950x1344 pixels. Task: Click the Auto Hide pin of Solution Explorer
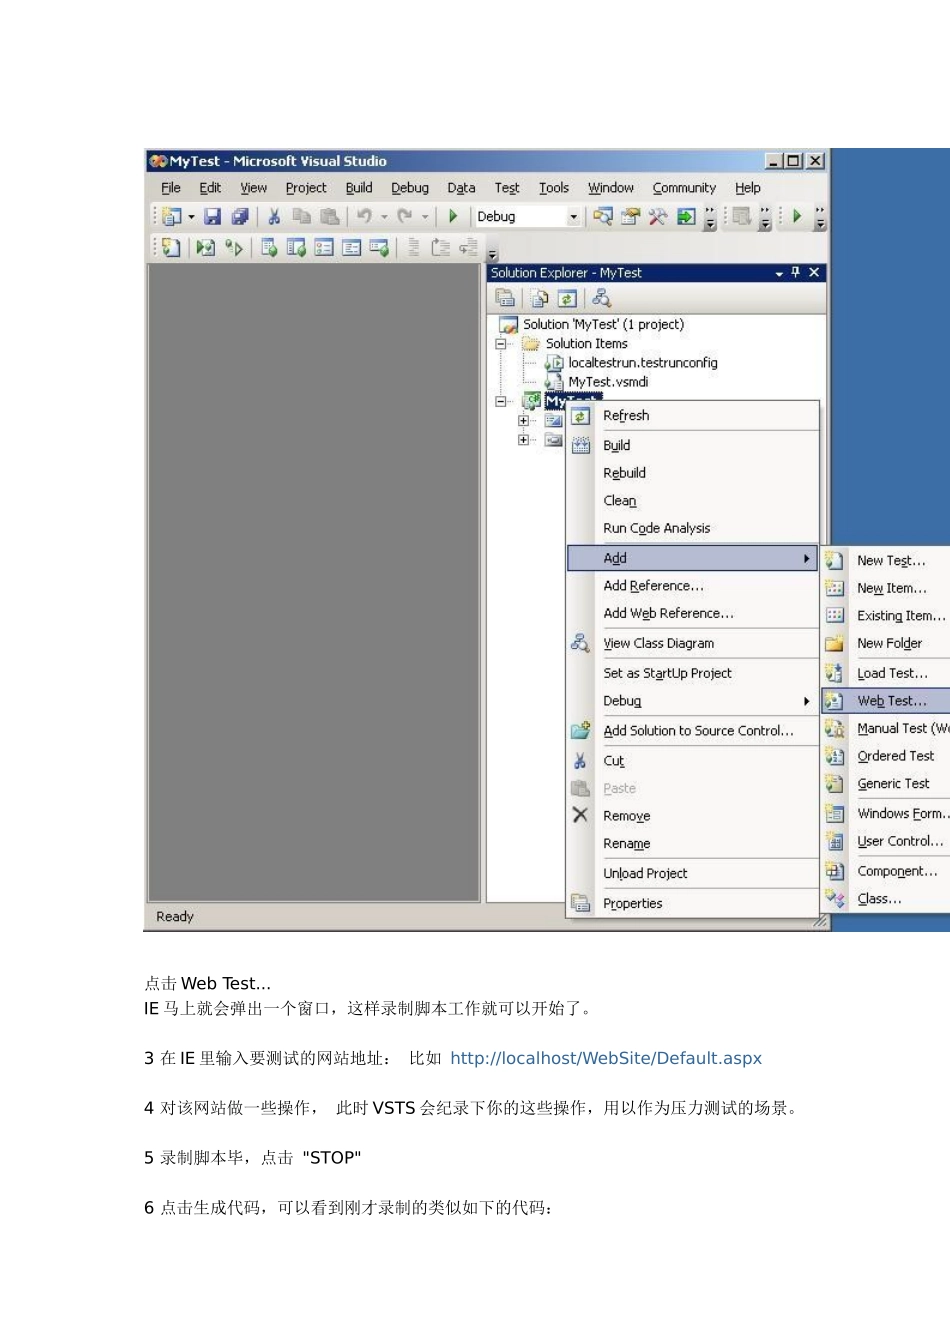pos(796,272)
